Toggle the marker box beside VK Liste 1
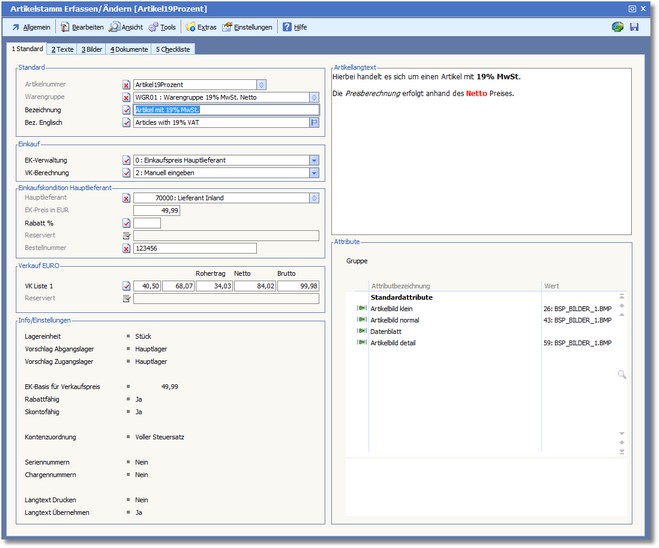Viewport: 659px width, 548px height. [126, 286]
